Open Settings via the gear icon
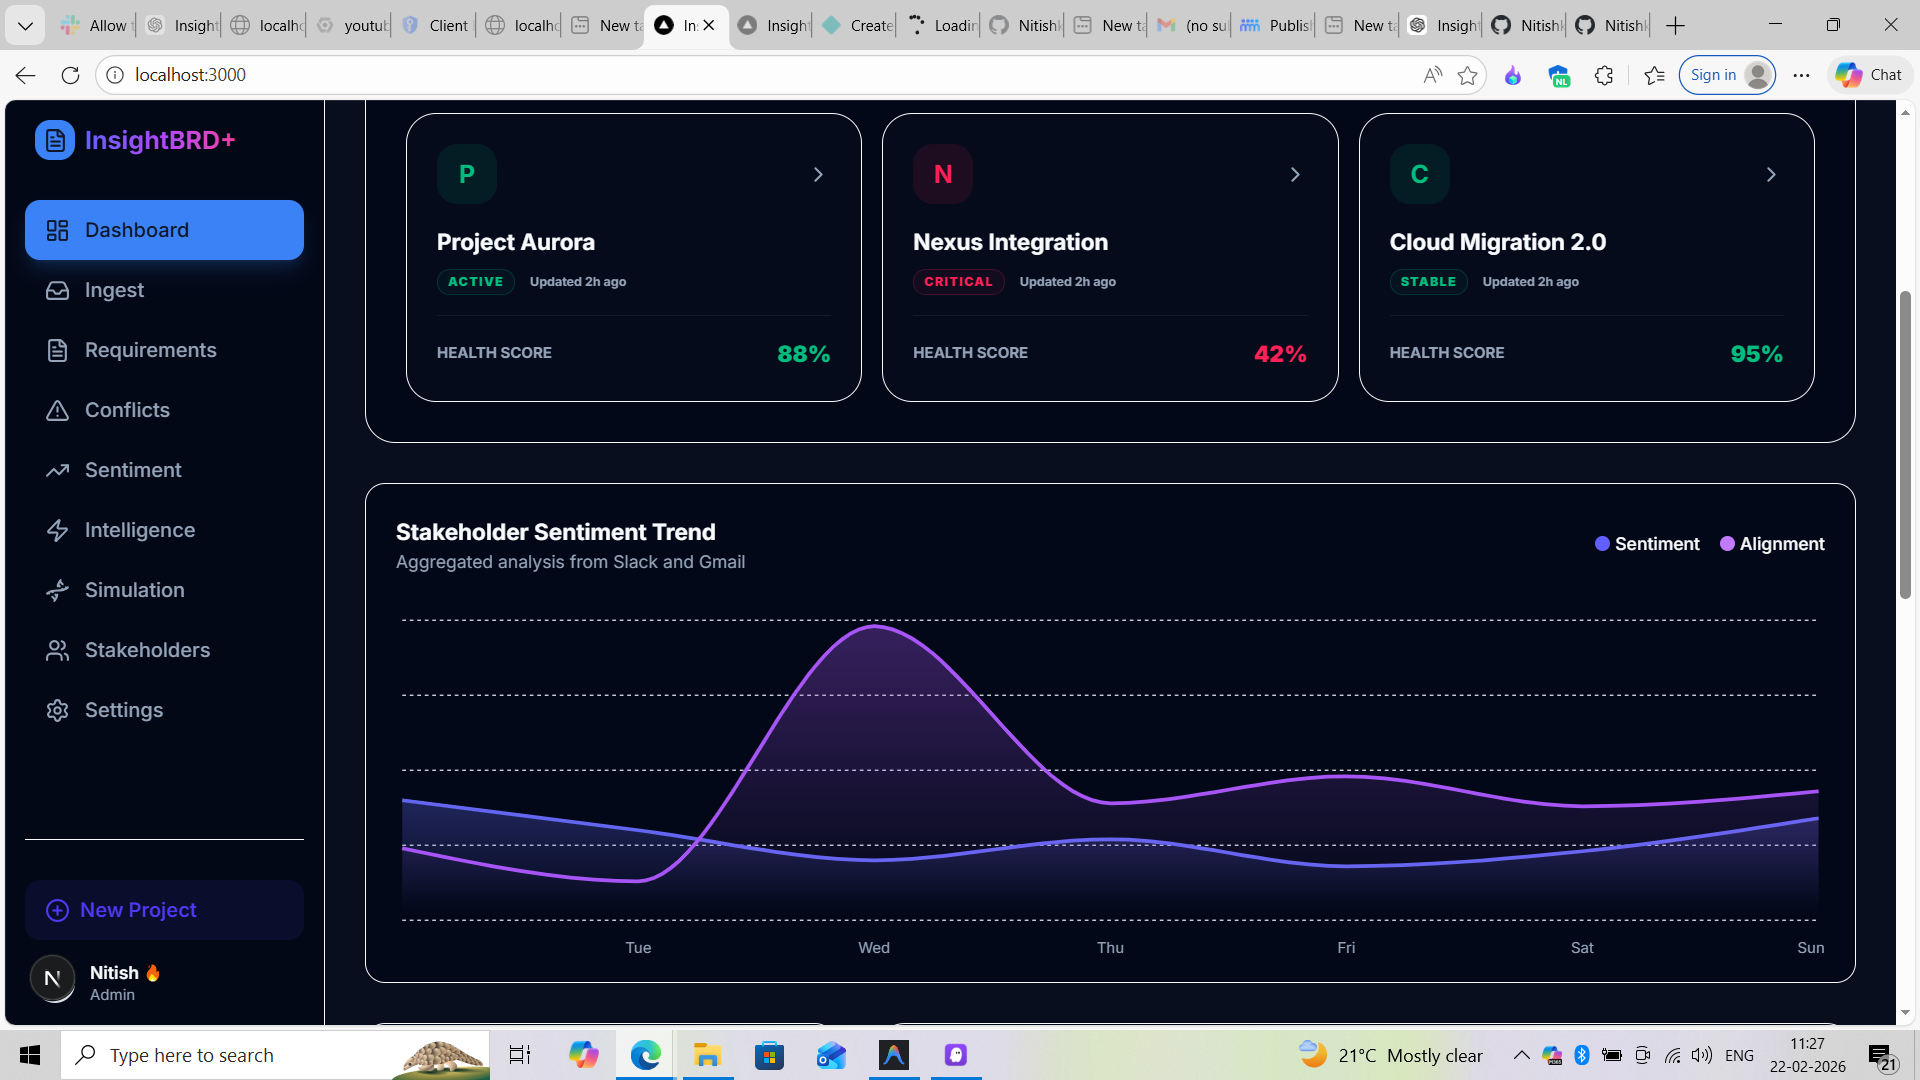The image size is (1920, 1080). point(57,710)
